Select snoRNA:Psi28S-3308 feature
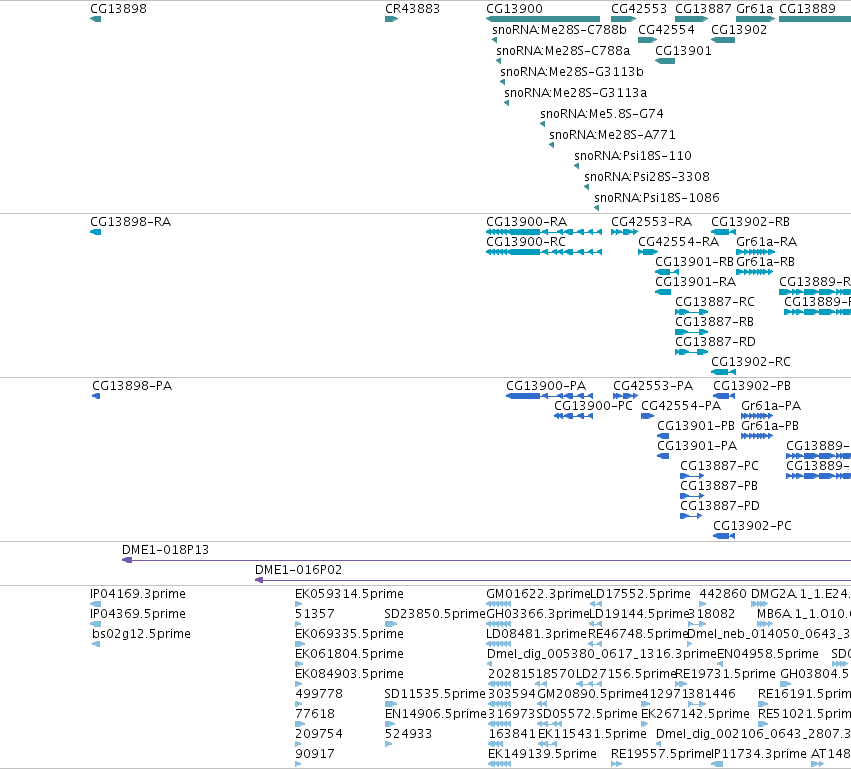 click(586, 187)
